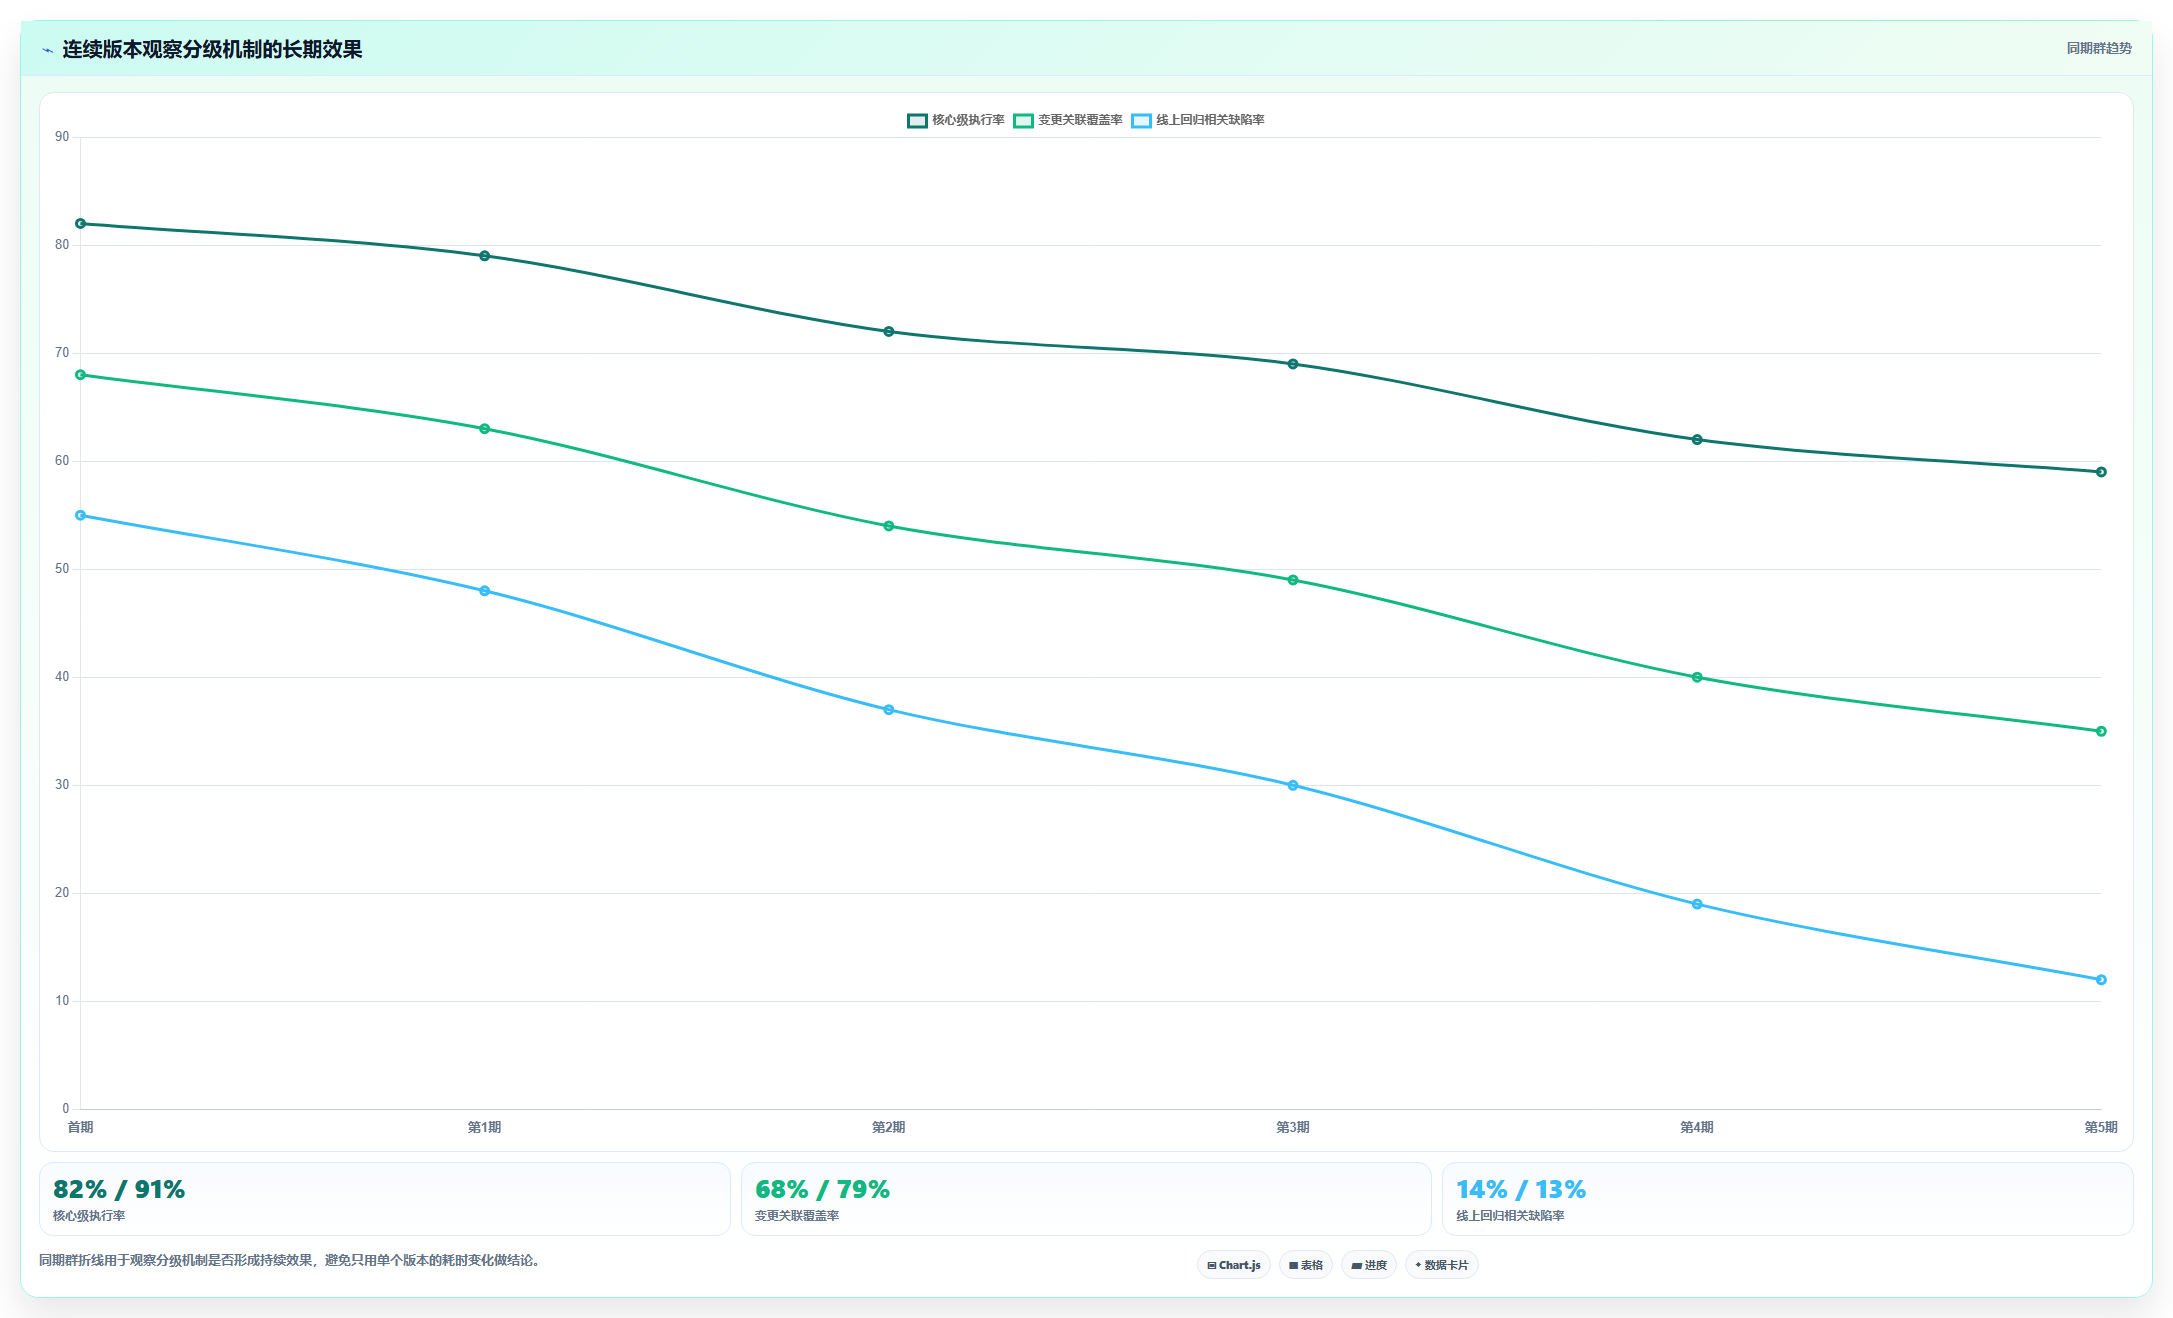2173x1318 pixels.
Task: Click the 第3期 x-axis label
Action: pyautogui.click(x=1293, y=1127)
